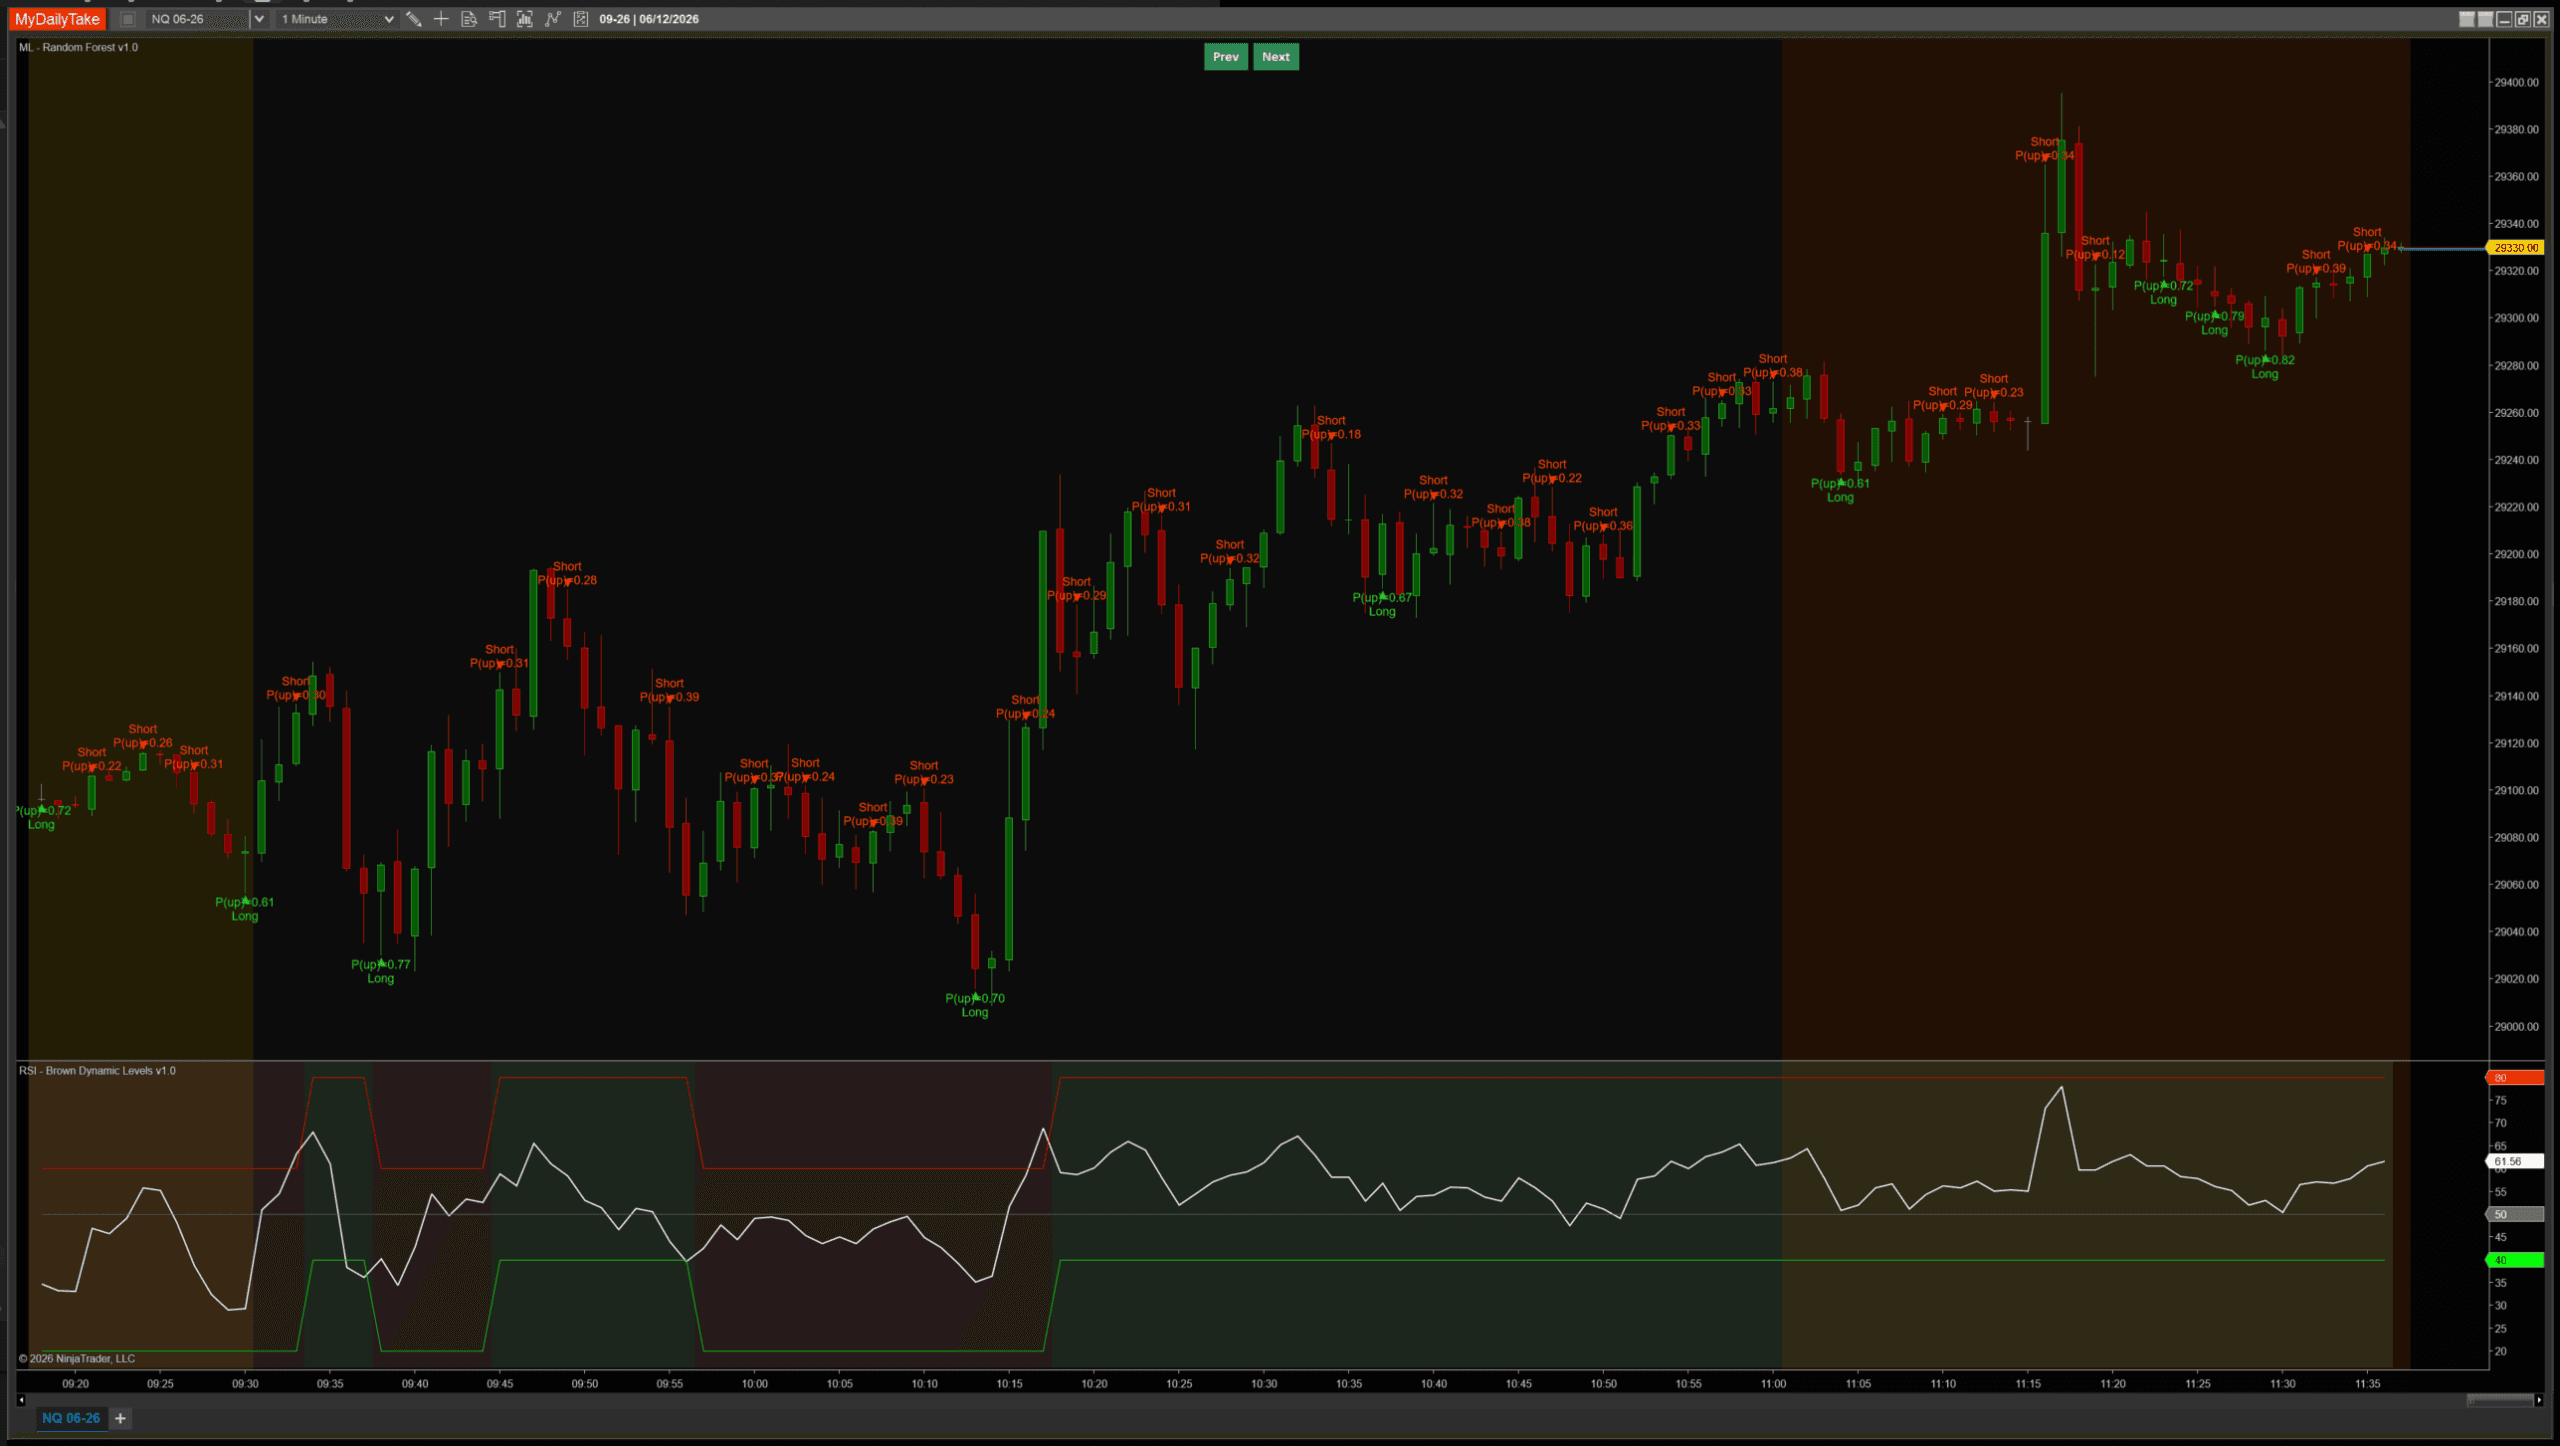Minimize the chart window

[2504, 19]
